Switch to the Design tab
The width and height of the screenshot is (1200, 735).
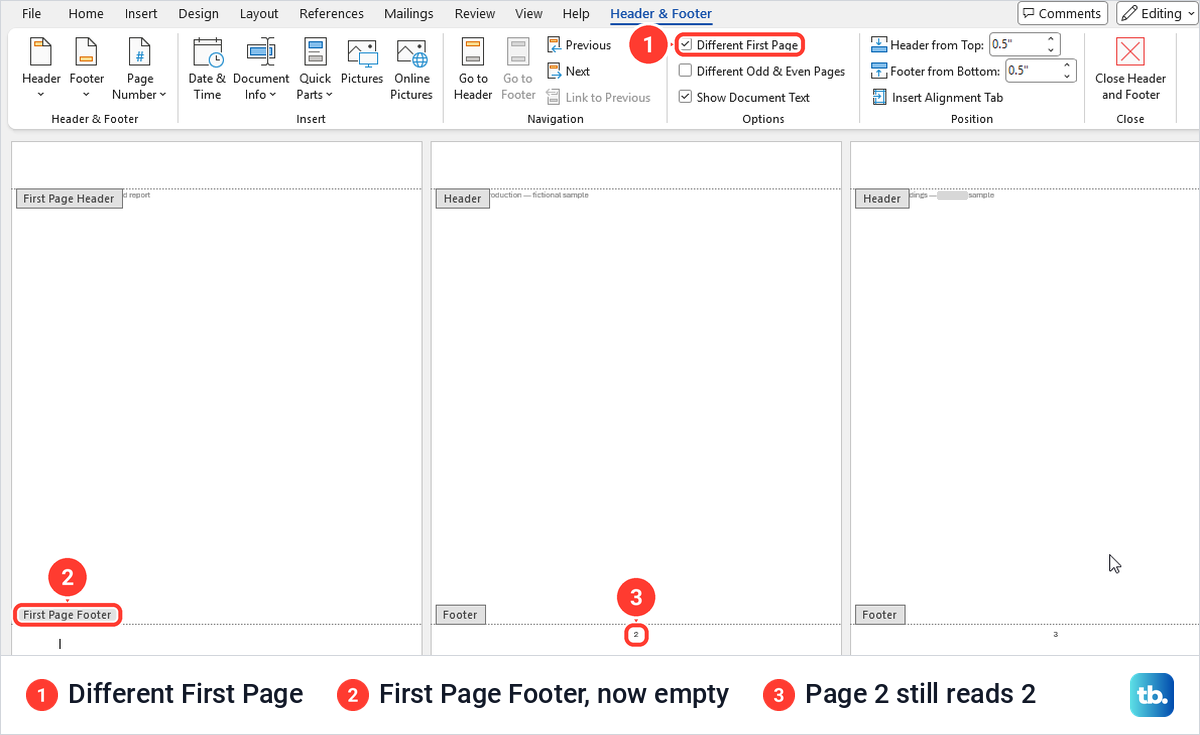pyautogui.click(x=198, y=13)
